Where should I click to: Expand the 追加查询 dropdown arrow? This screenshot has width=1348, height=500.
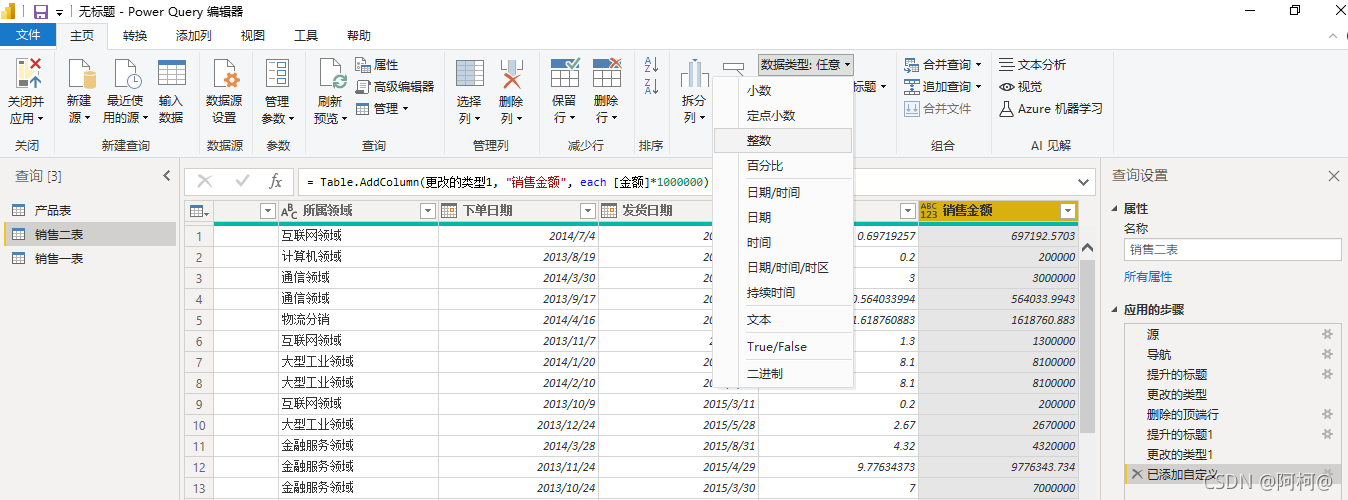click(978, 87)
